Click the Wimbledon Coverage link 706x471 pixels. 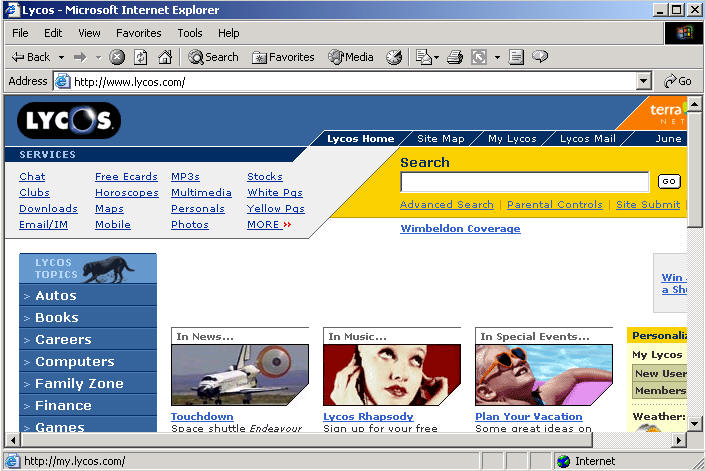460,229
